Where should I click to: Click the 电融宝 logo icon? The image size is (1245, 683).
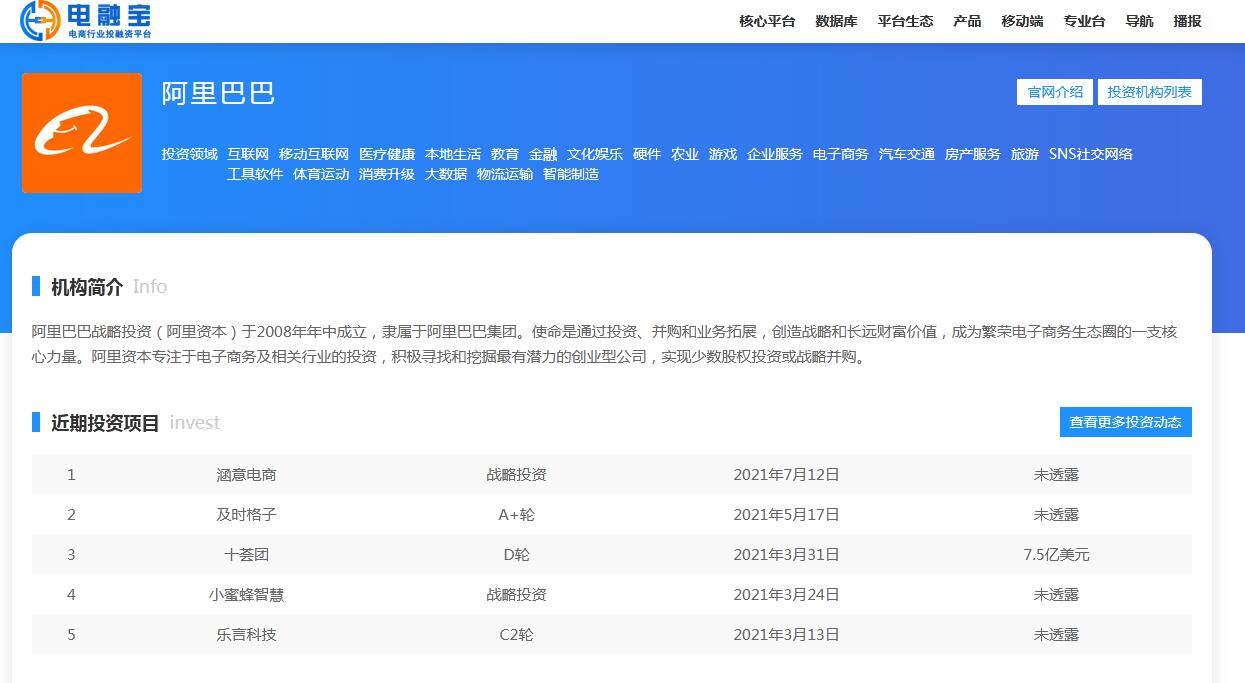[x=85, y=20]
